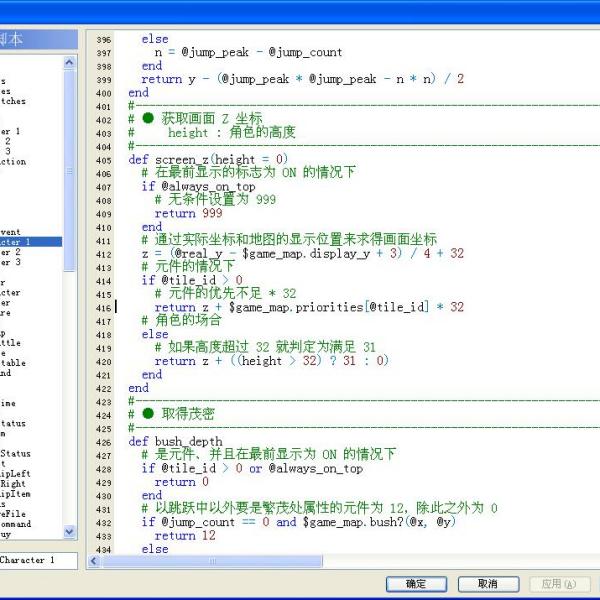
Task: Click the horizontal scrollbar left arrow
Action: pyautogui.click(x=94, y=561)
